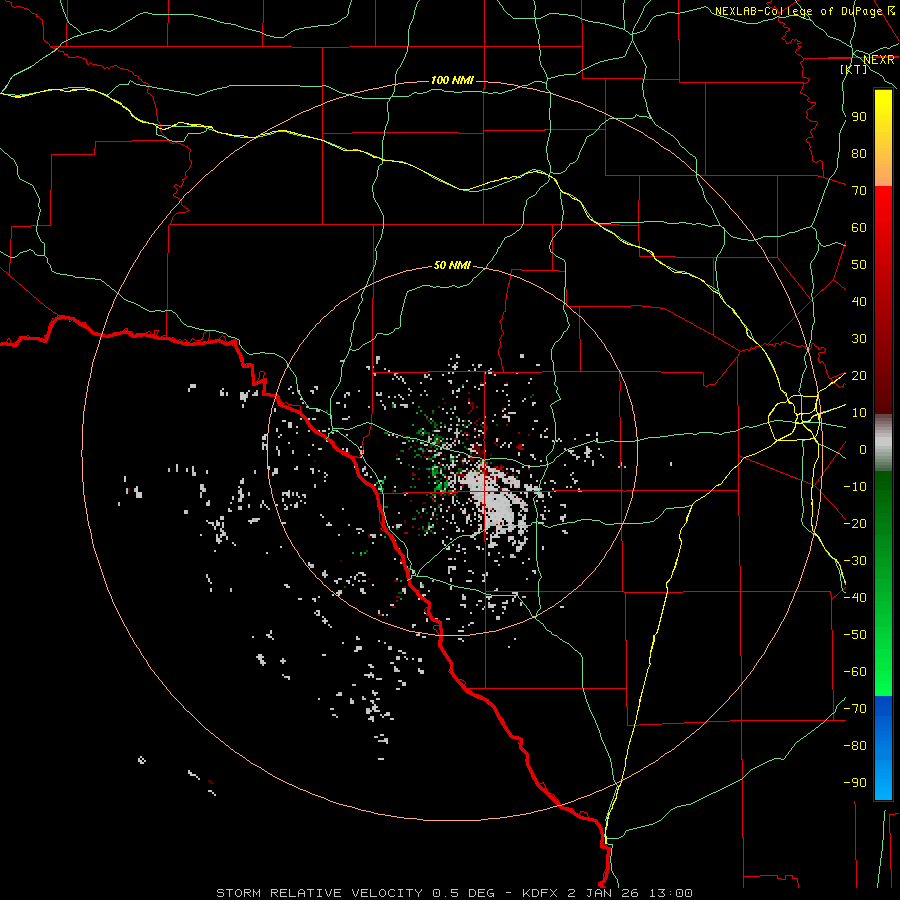900x900 pixels.
Task: Select the 30 value on velocity scale
Action: (x=859, y=339)
